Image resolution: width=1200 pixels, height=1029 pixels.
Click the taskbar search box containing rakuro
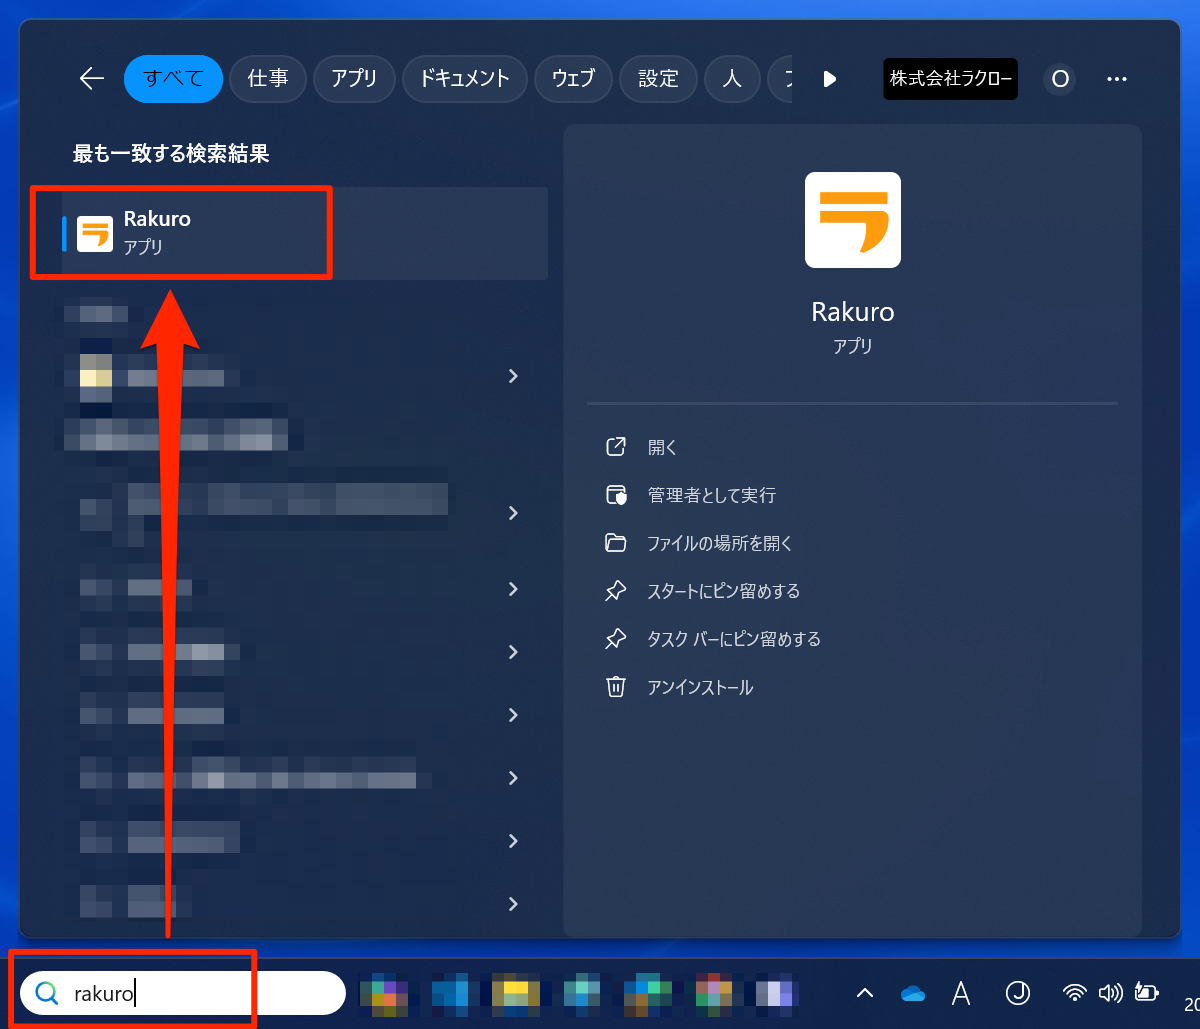pyautogui.click(x=183, y=993)
